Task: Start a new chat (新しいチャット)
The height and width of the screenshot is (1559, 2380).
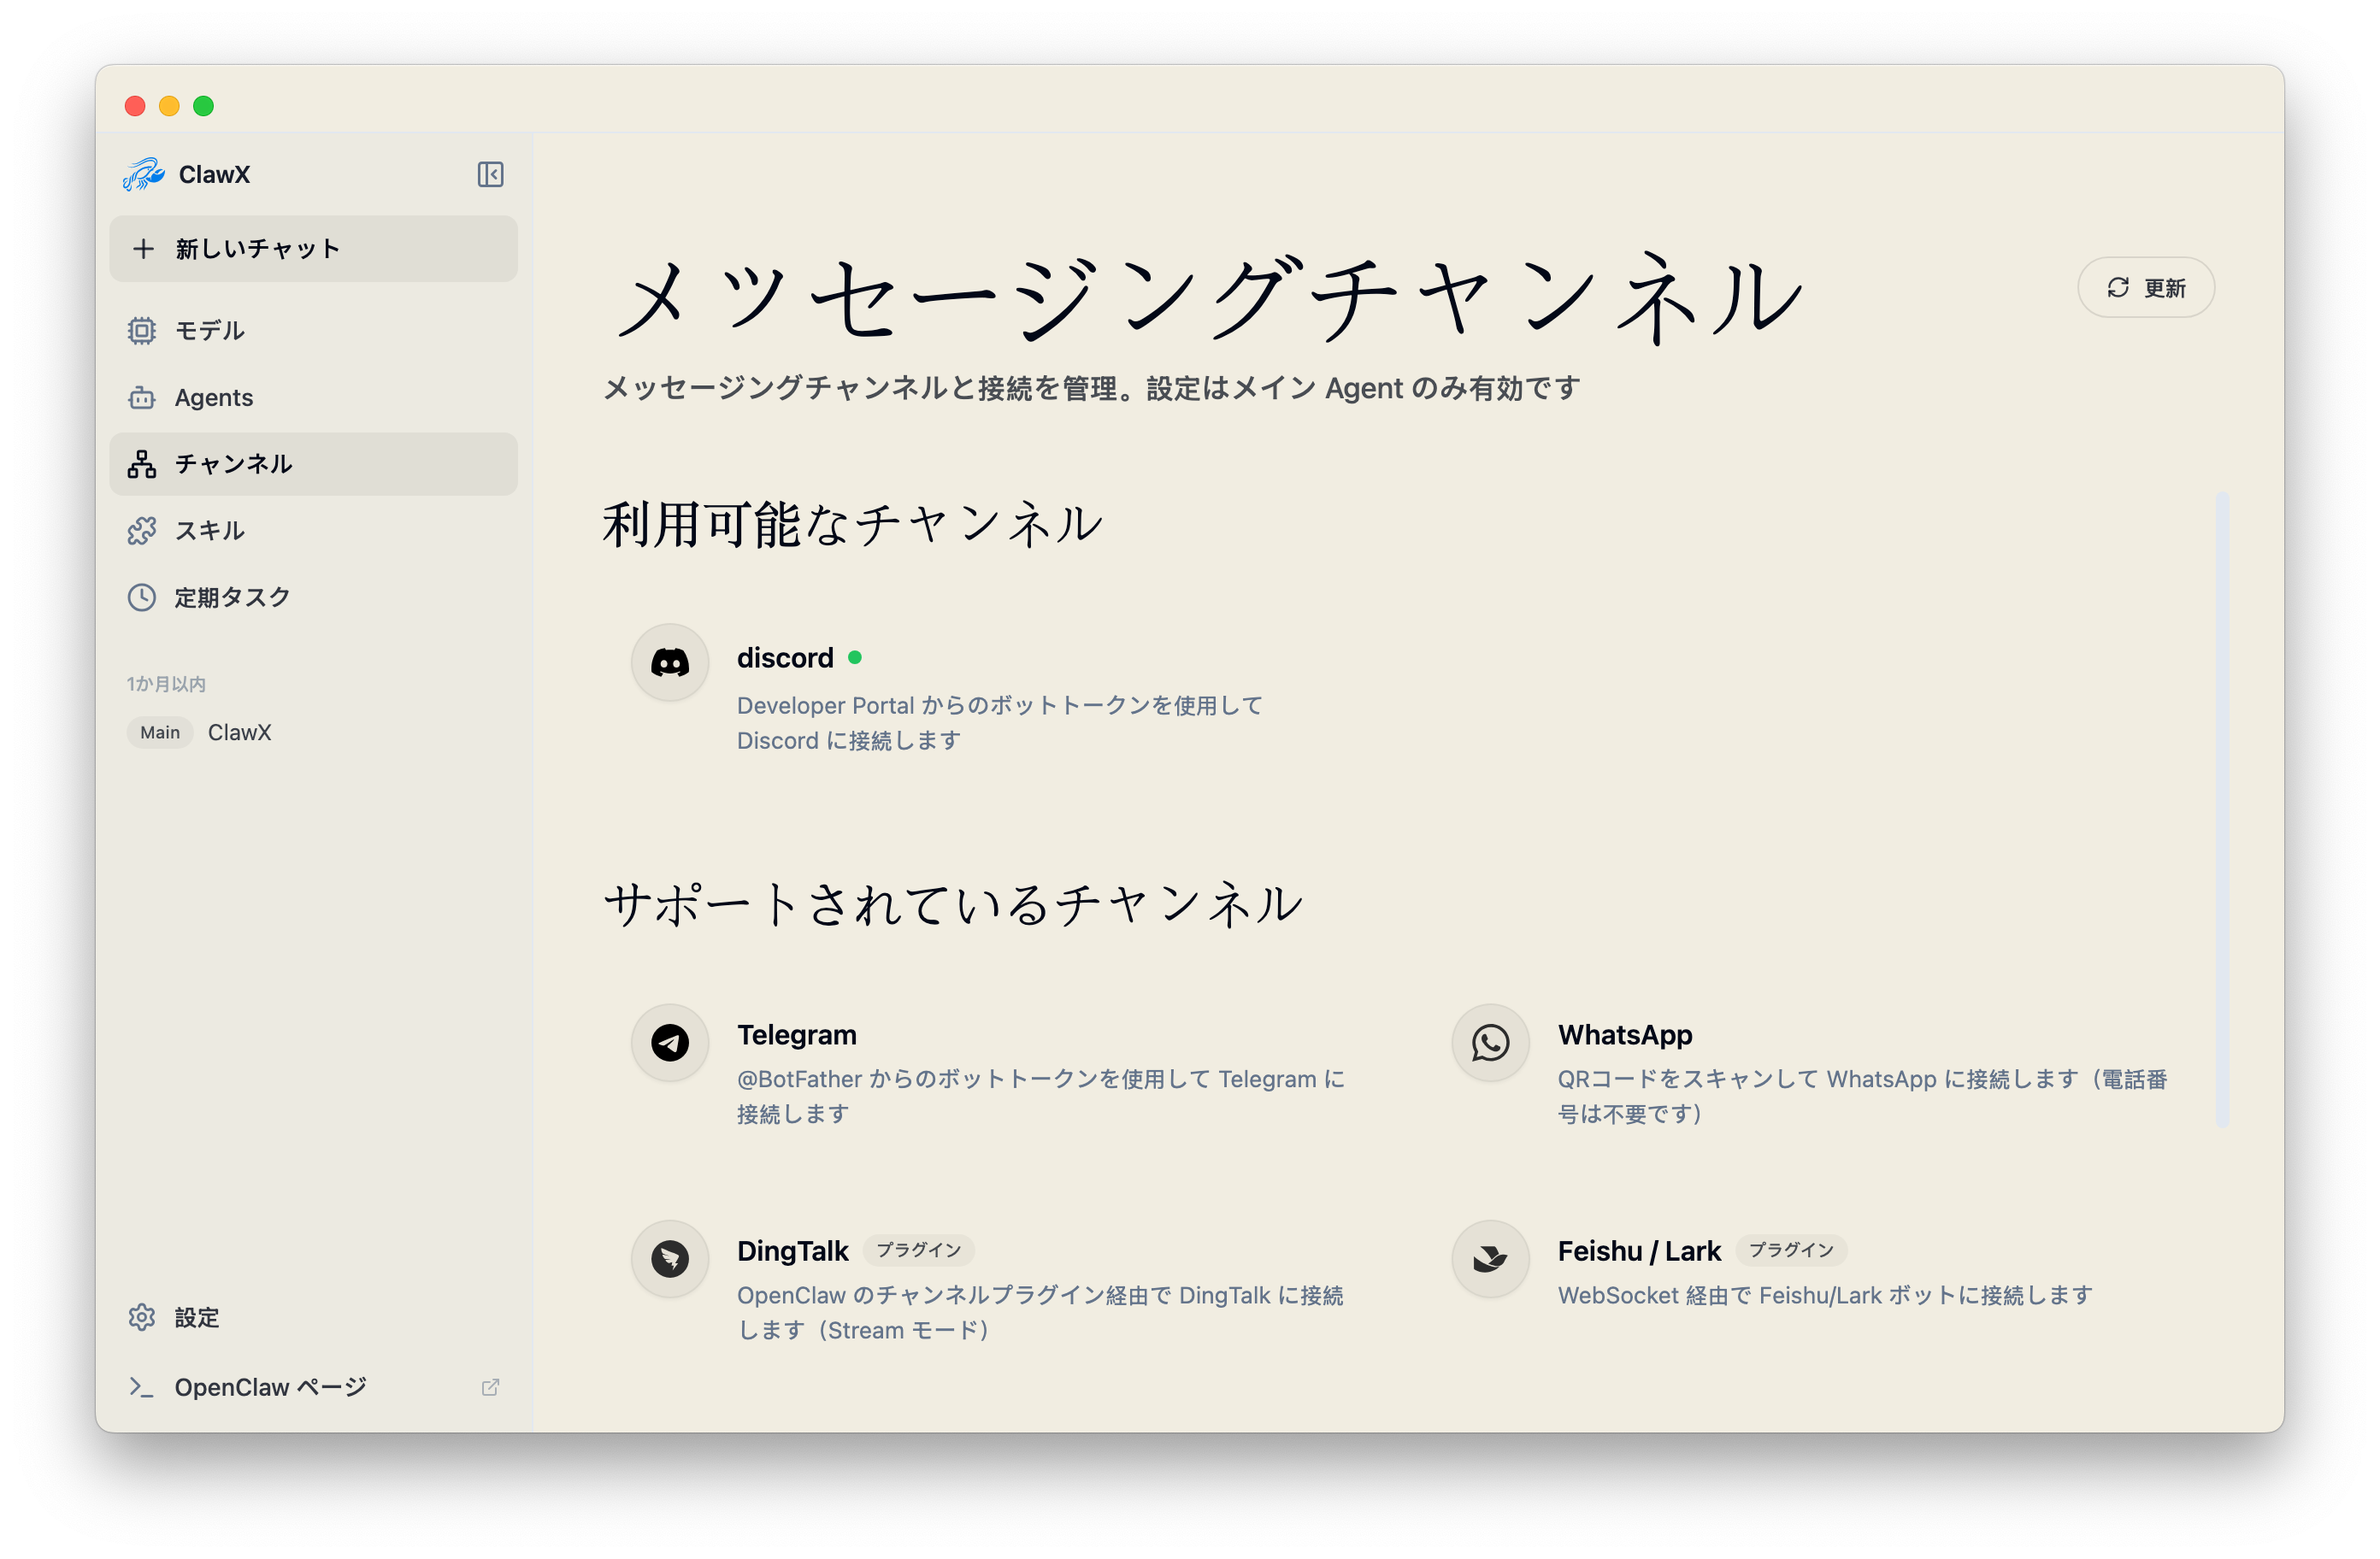Action: point(313,249)
